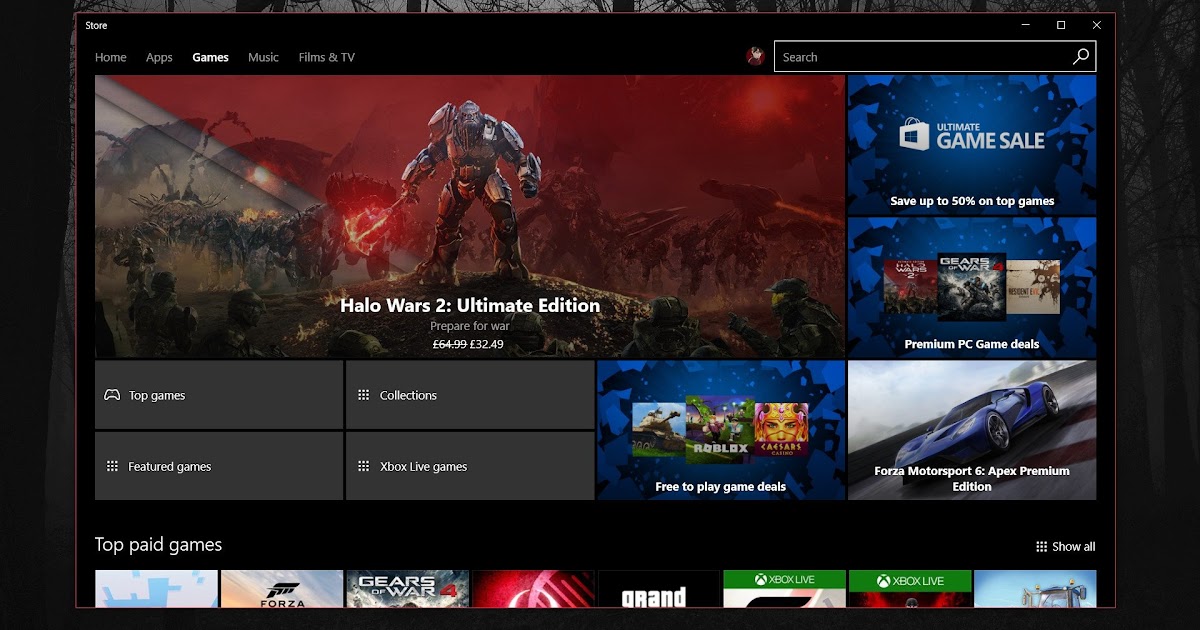Click the Prepare for war subtitle
1200x630 pixels.
tap(470, 326)
